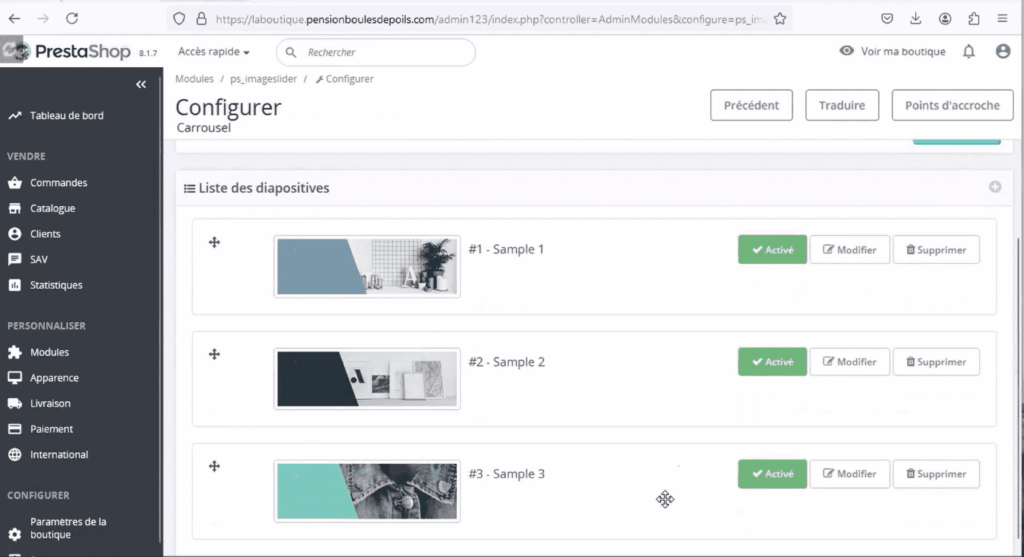
Task: Open the Paiement menu item
Action: [52, 429]
